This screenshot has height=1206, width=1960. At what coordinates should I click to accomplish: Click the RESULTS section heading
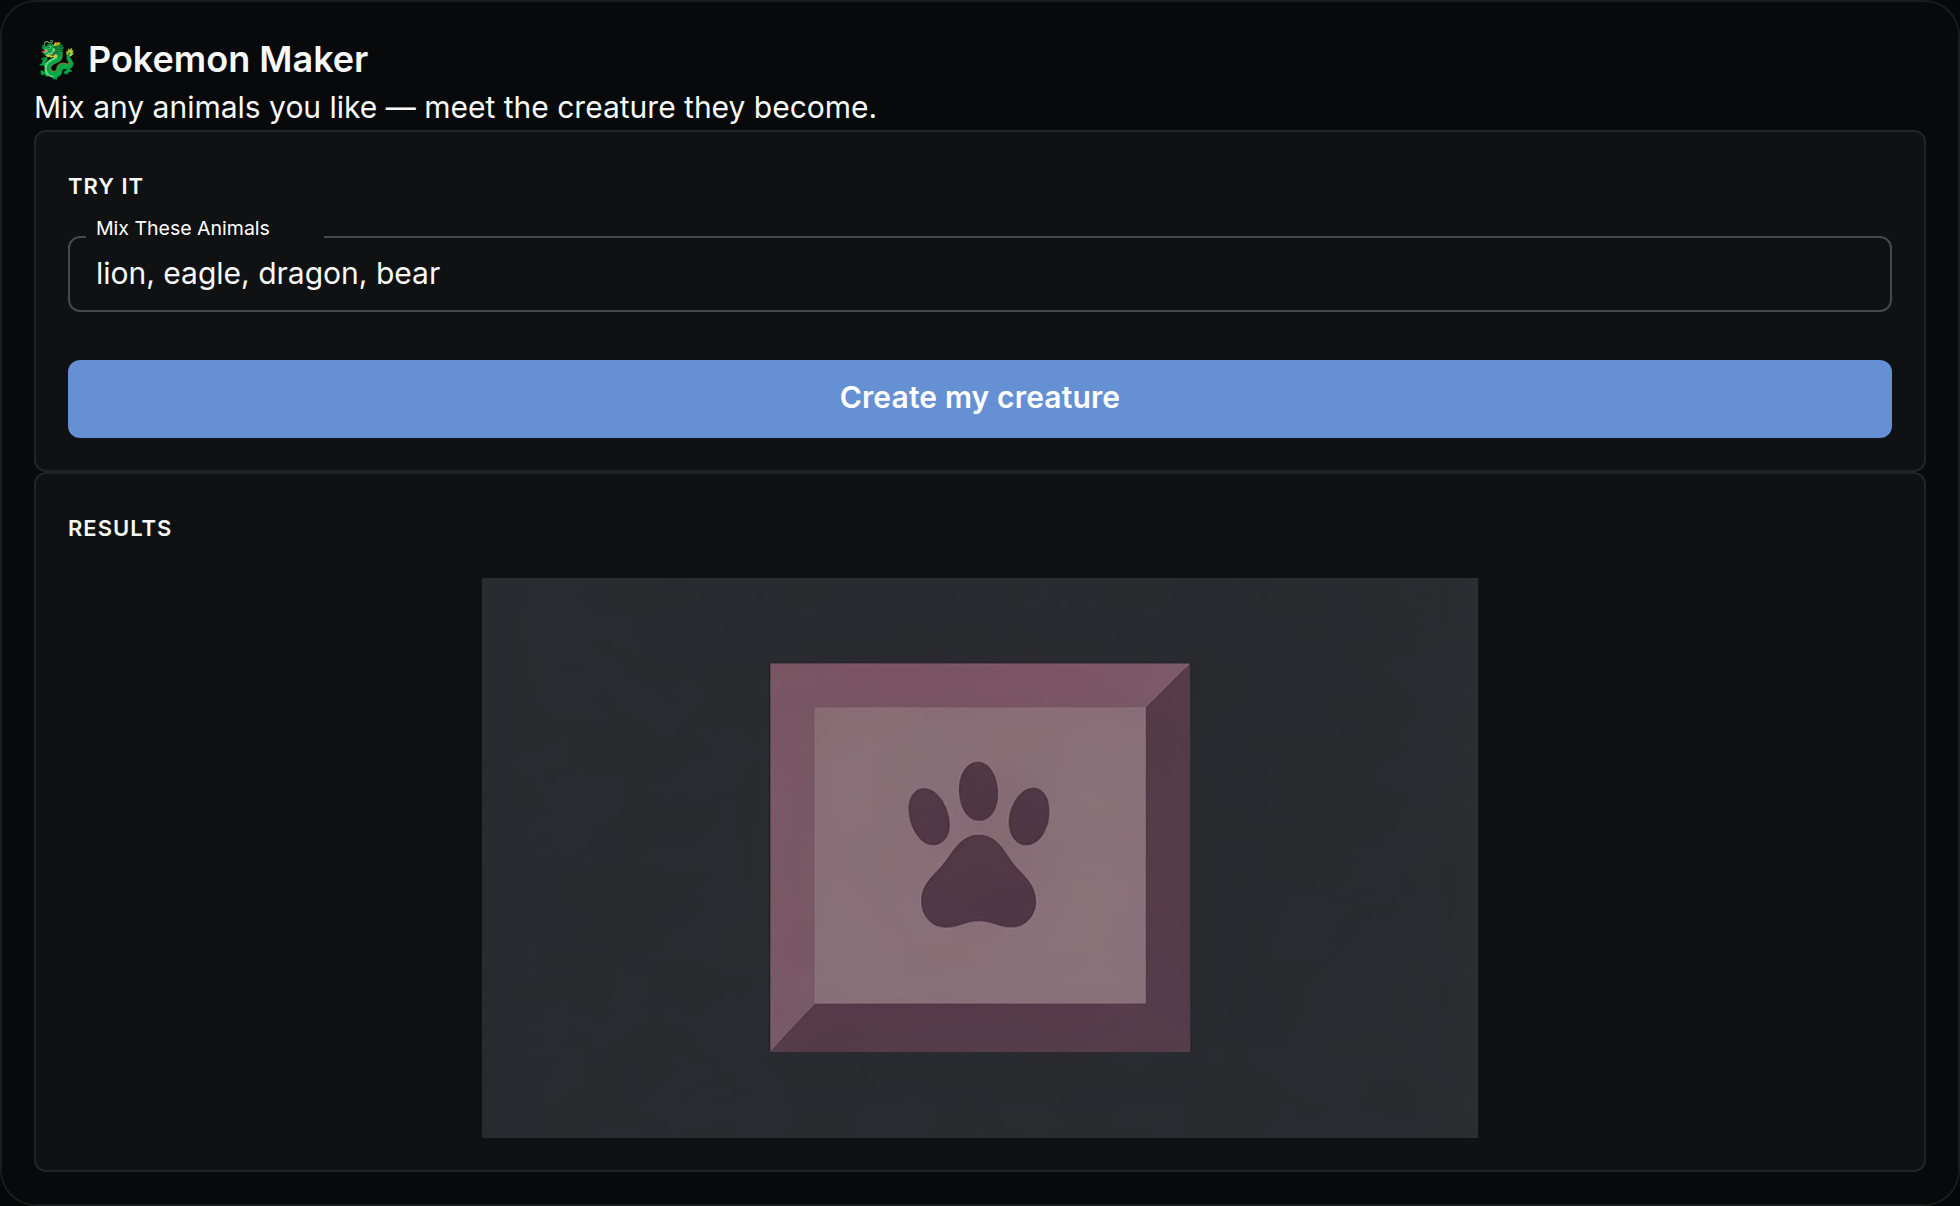(x=120, y=528)
